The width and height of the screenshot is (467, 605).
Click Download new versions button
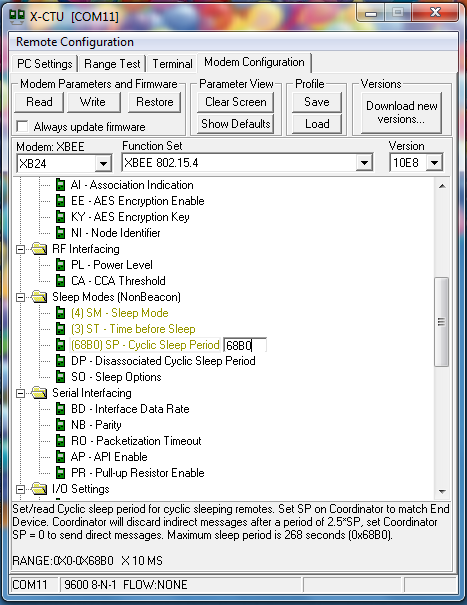click(401, 112)
